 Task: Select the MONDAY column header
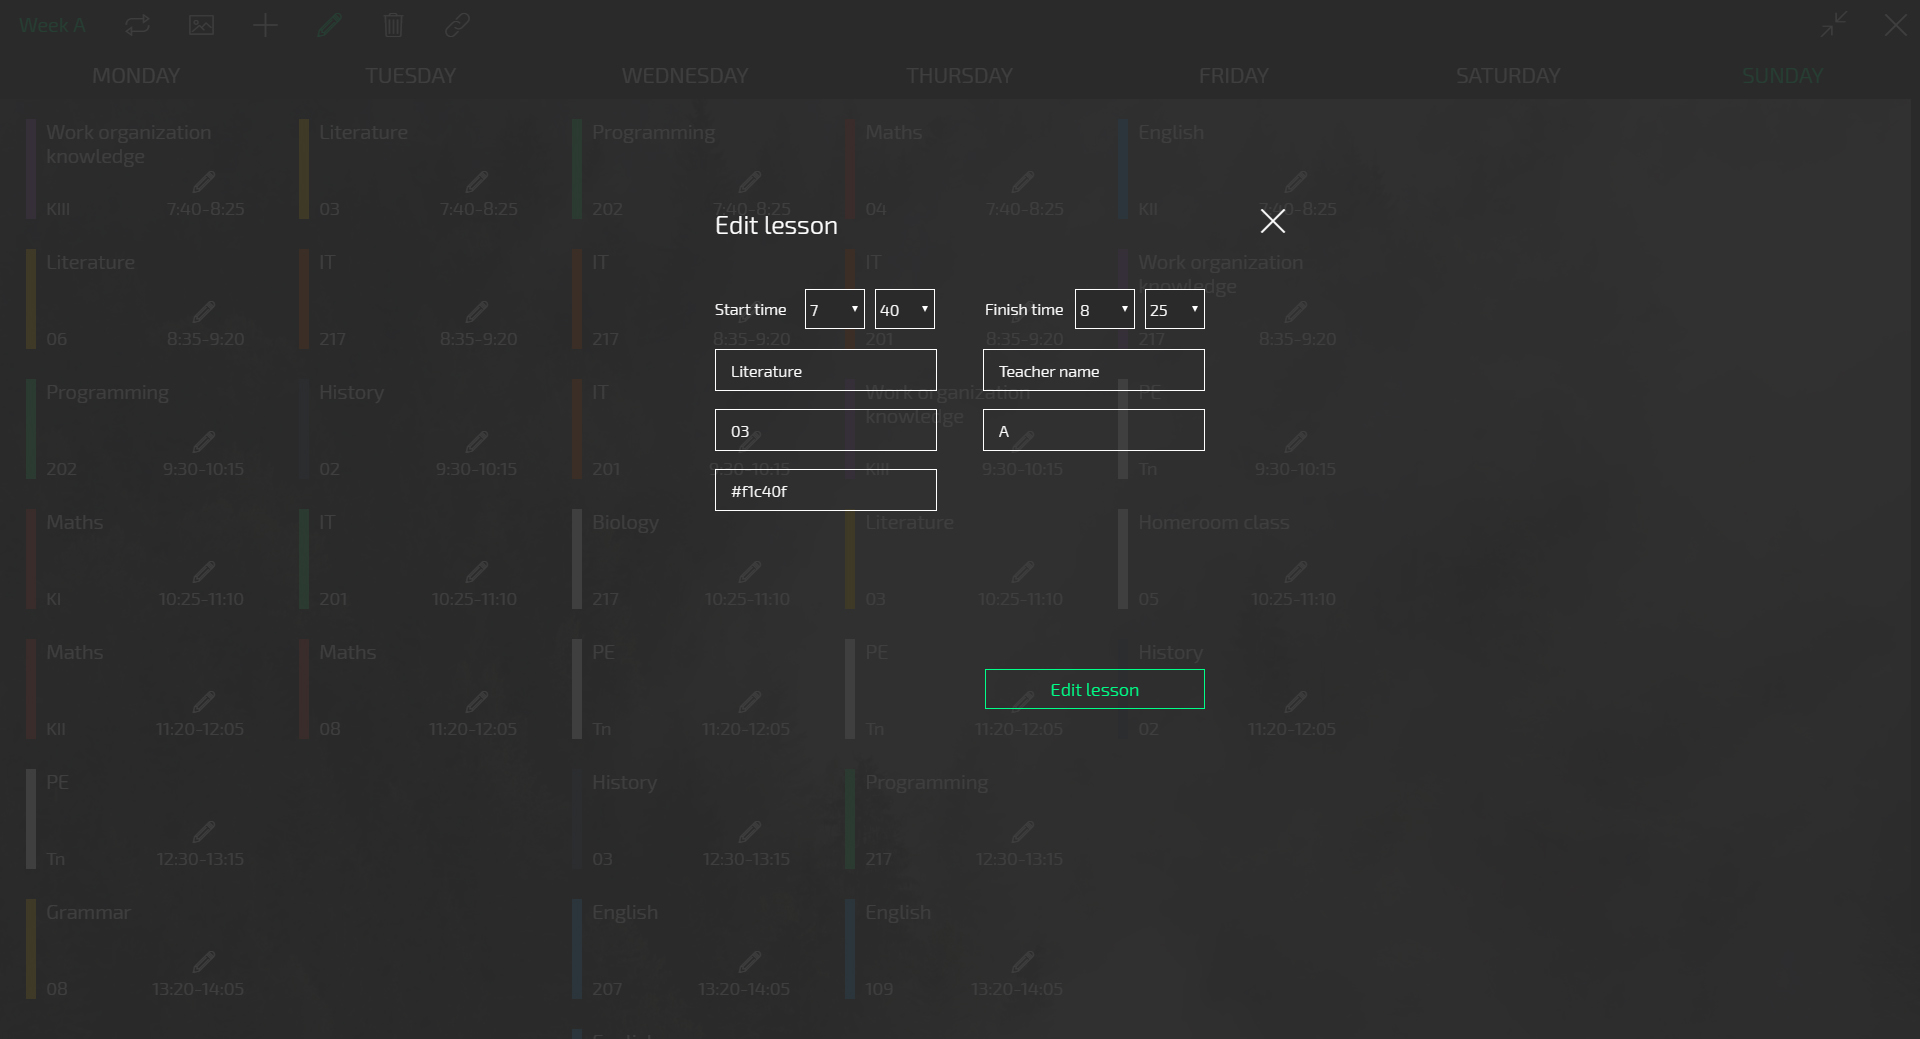[x=136, y=76]
